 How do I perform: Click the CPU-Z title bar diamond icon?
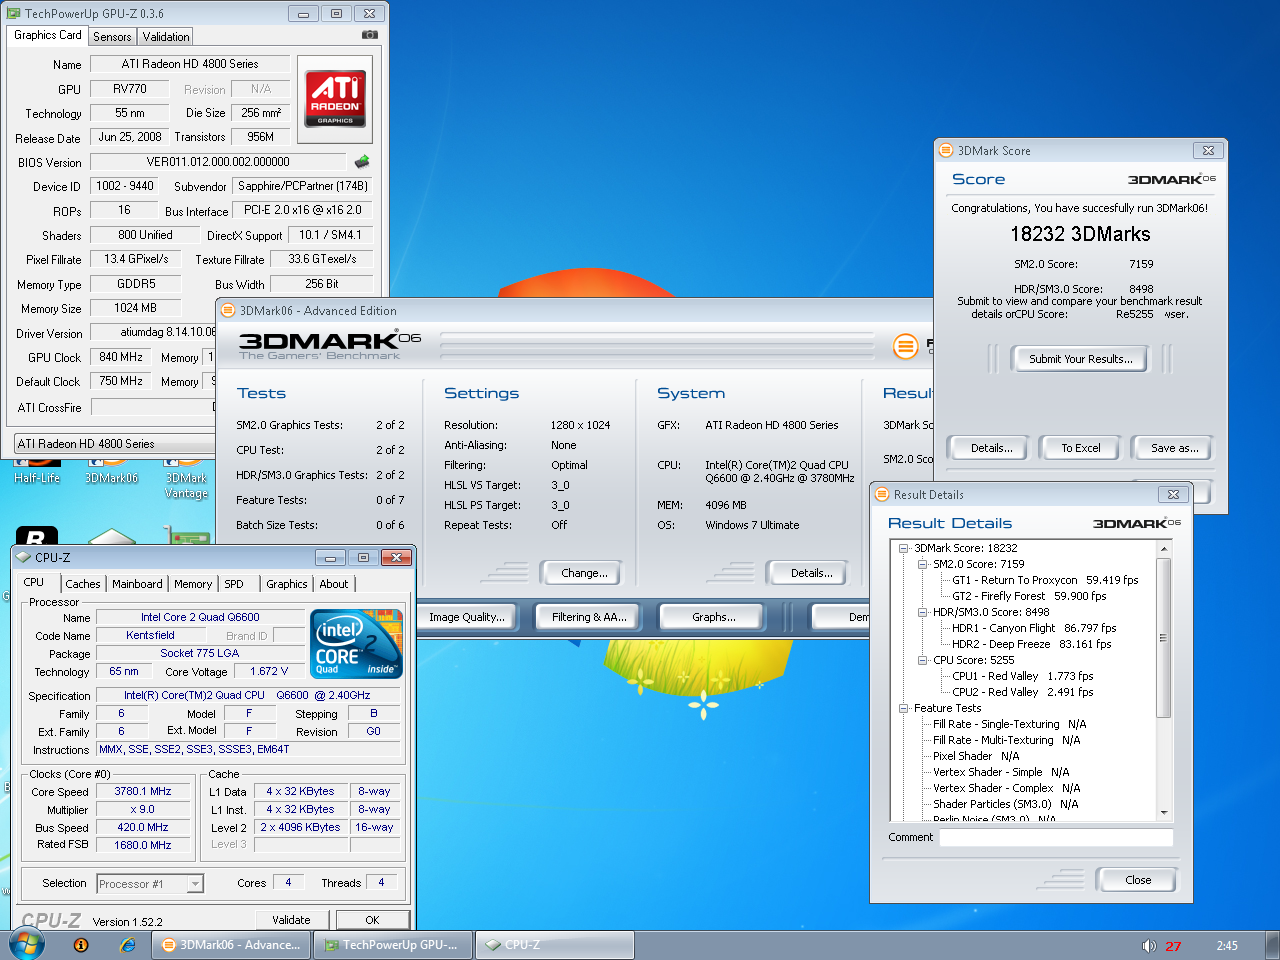click(x=23, y=557)
